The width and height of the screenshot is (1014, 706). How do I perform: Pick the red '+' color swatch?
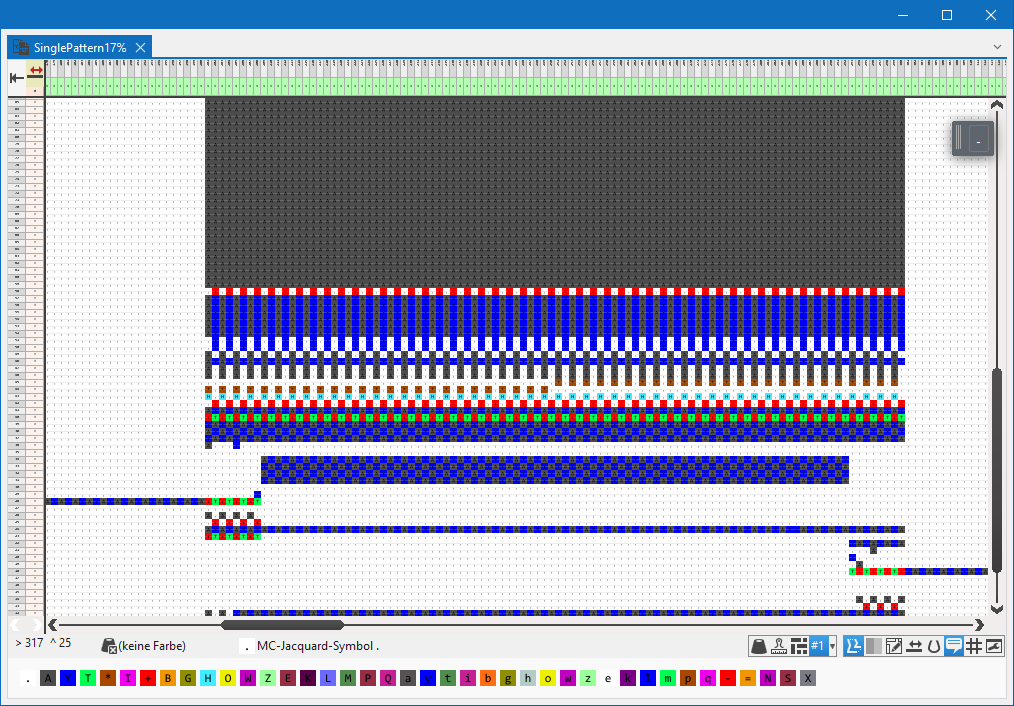coord(148,678)
